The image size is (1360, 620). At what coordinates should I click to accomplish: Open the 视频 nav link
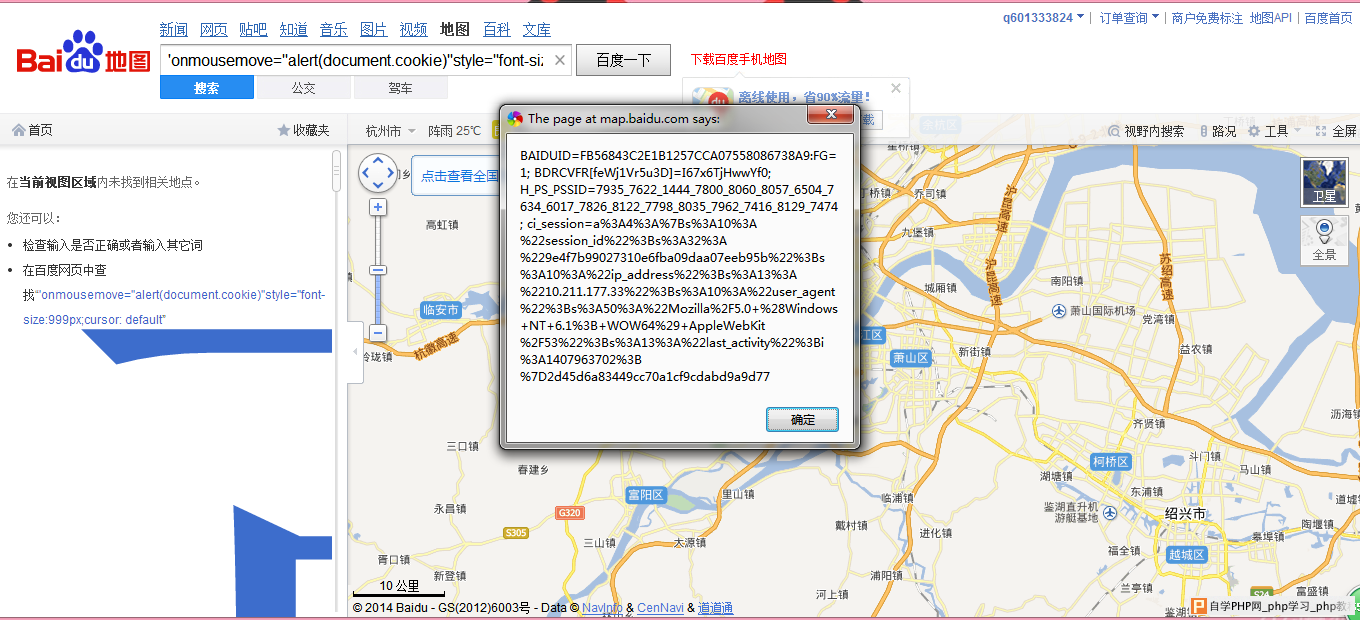coord(414,30)
